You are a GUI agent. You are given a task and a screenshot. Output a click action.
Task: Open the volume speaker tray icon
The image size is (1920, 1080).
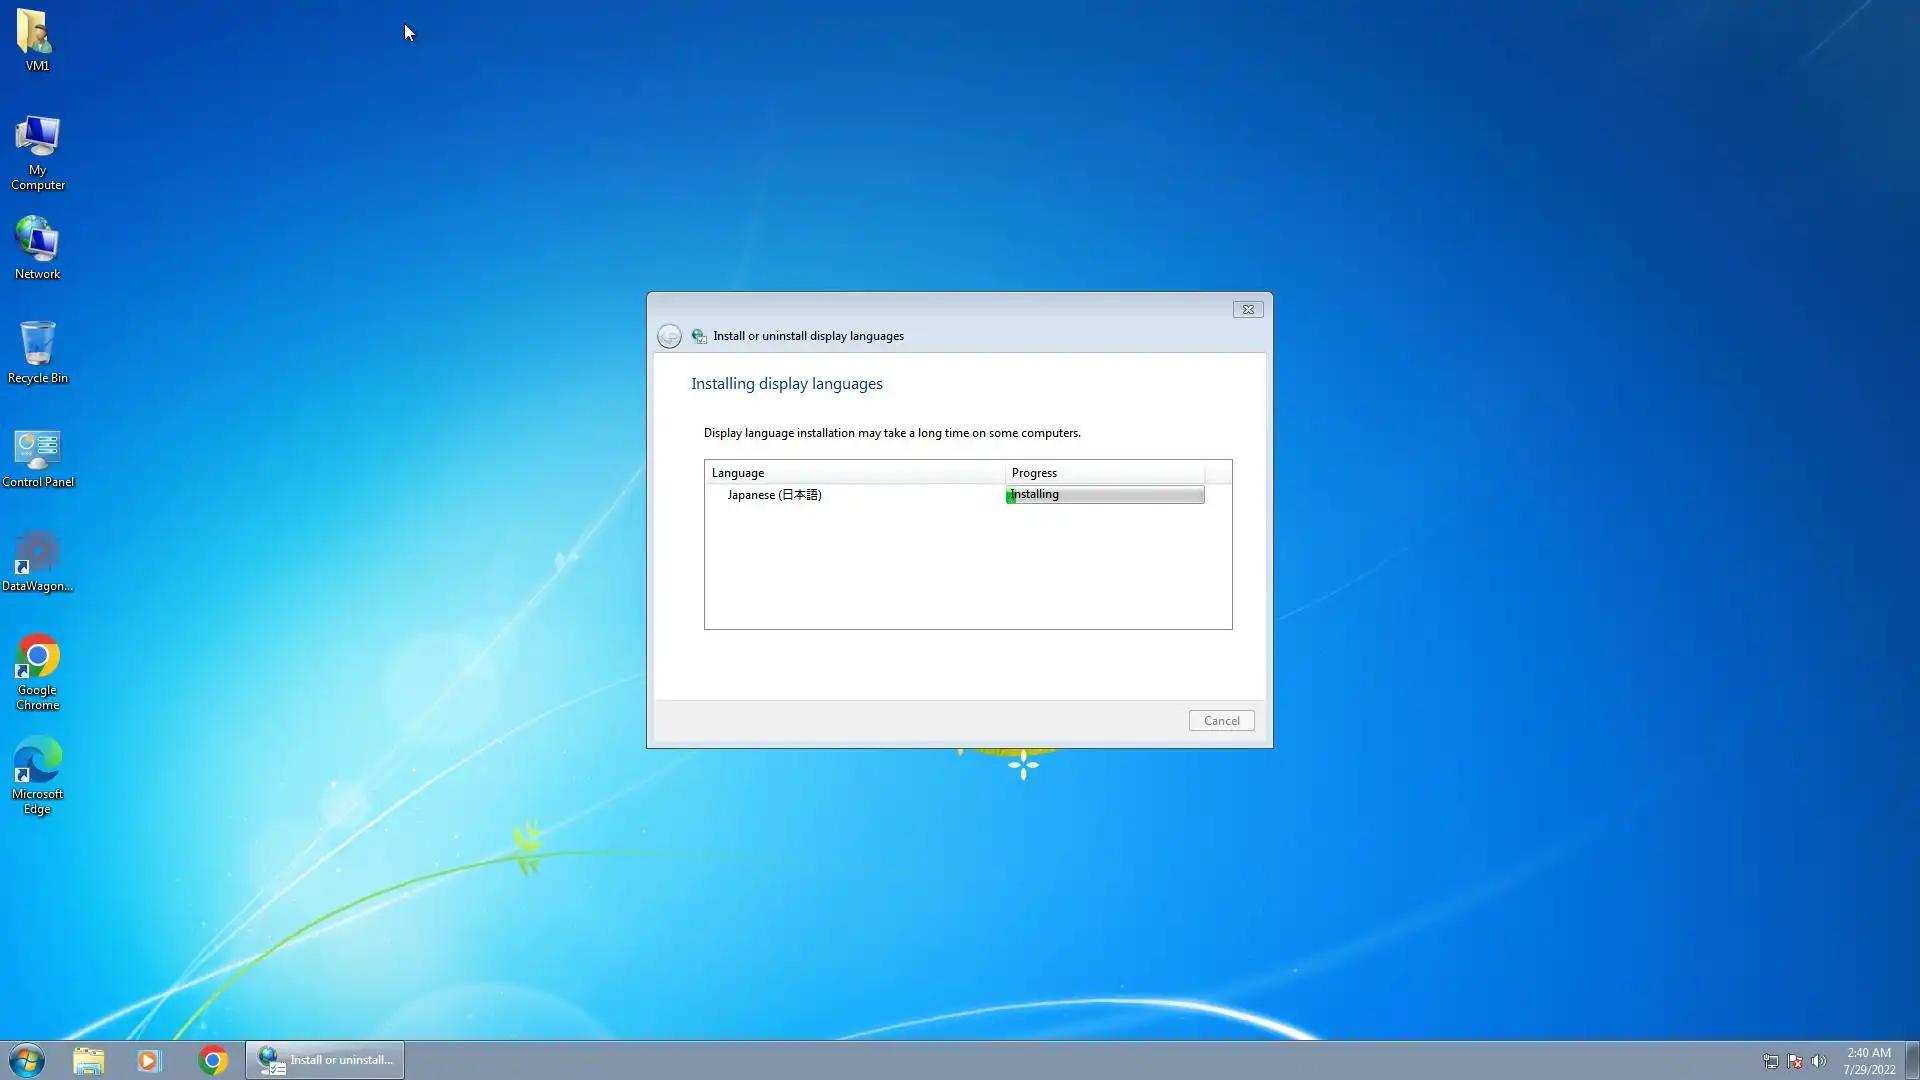pos(1818,1061)
